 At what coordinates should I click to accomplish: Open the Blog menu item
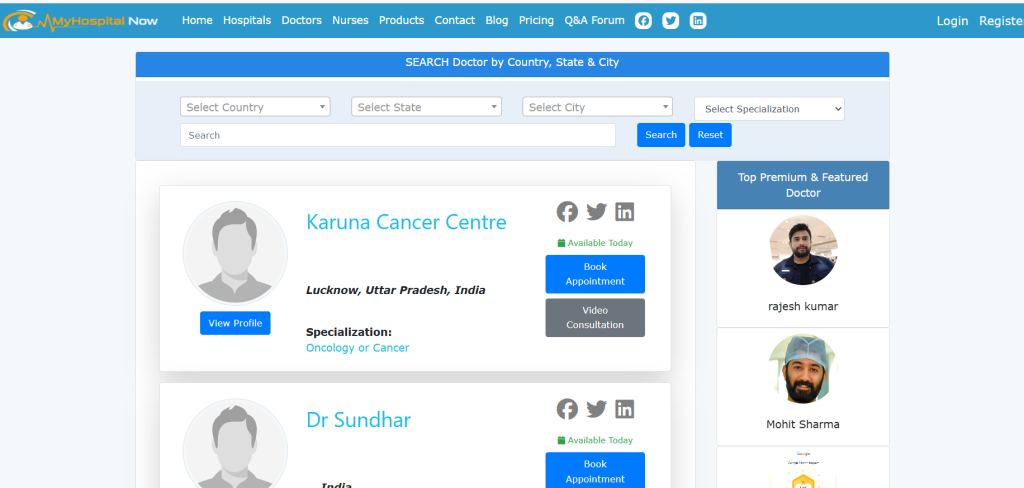point(497,20)
